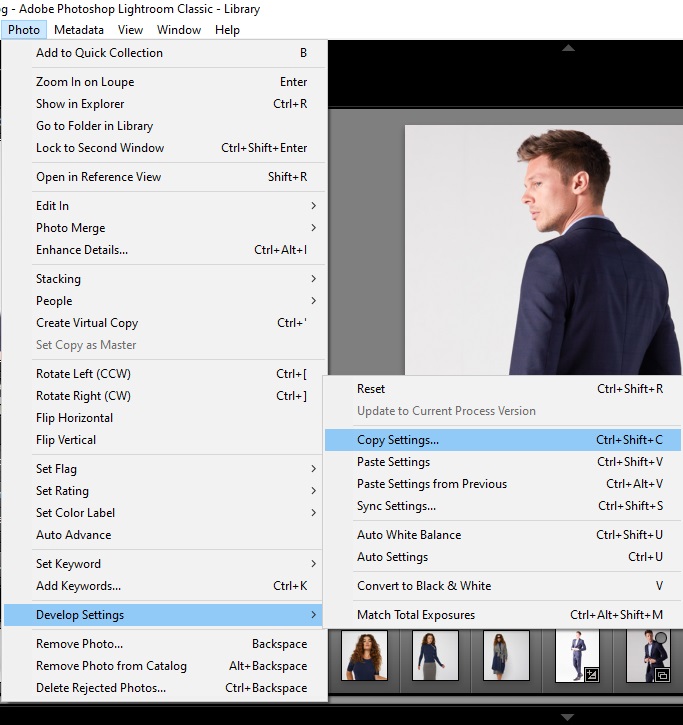
Task: Apply Auto Settings
Action: point(503,557)
